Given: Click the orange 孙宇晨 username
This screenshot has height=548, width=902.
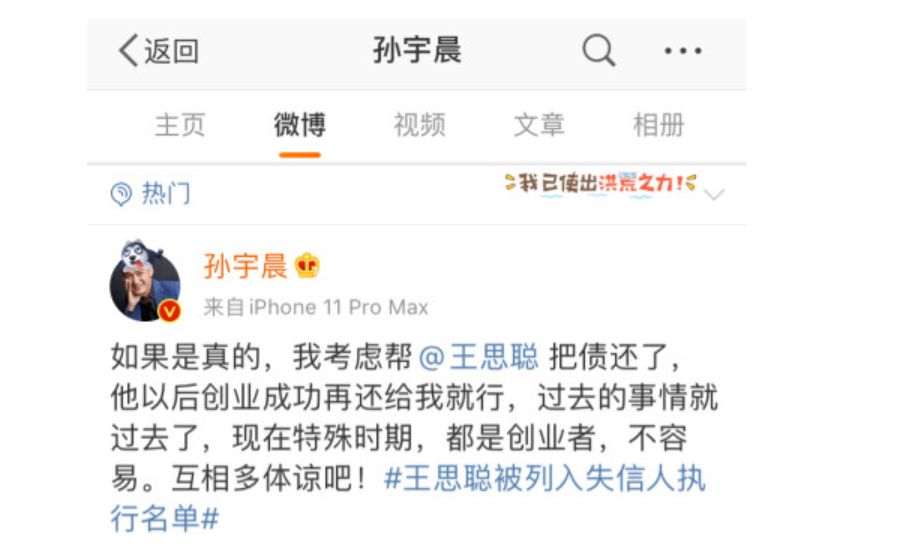Looking at the screenshot, I should pos(246,266).
